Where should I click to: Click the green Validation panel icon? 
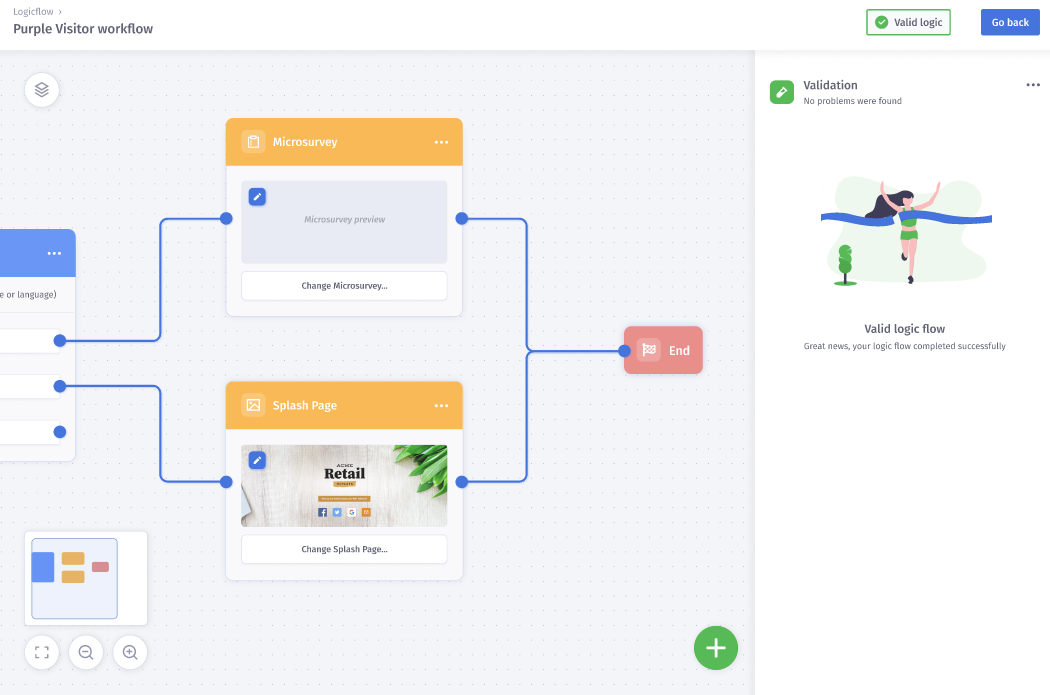(782, 92)
